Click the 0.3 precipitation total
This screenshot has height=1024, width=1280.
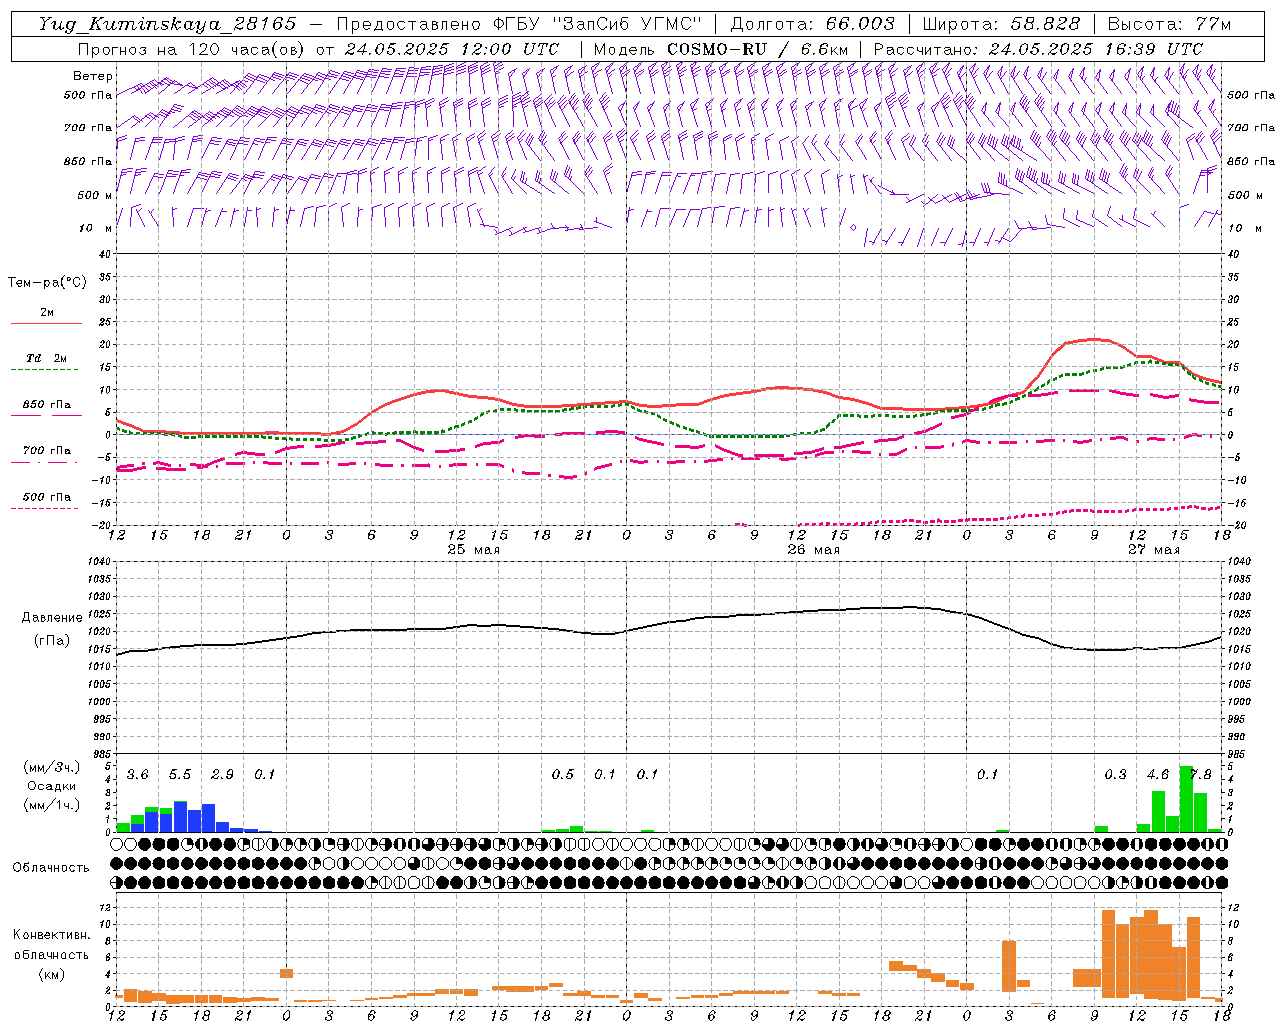(1115, 775)
